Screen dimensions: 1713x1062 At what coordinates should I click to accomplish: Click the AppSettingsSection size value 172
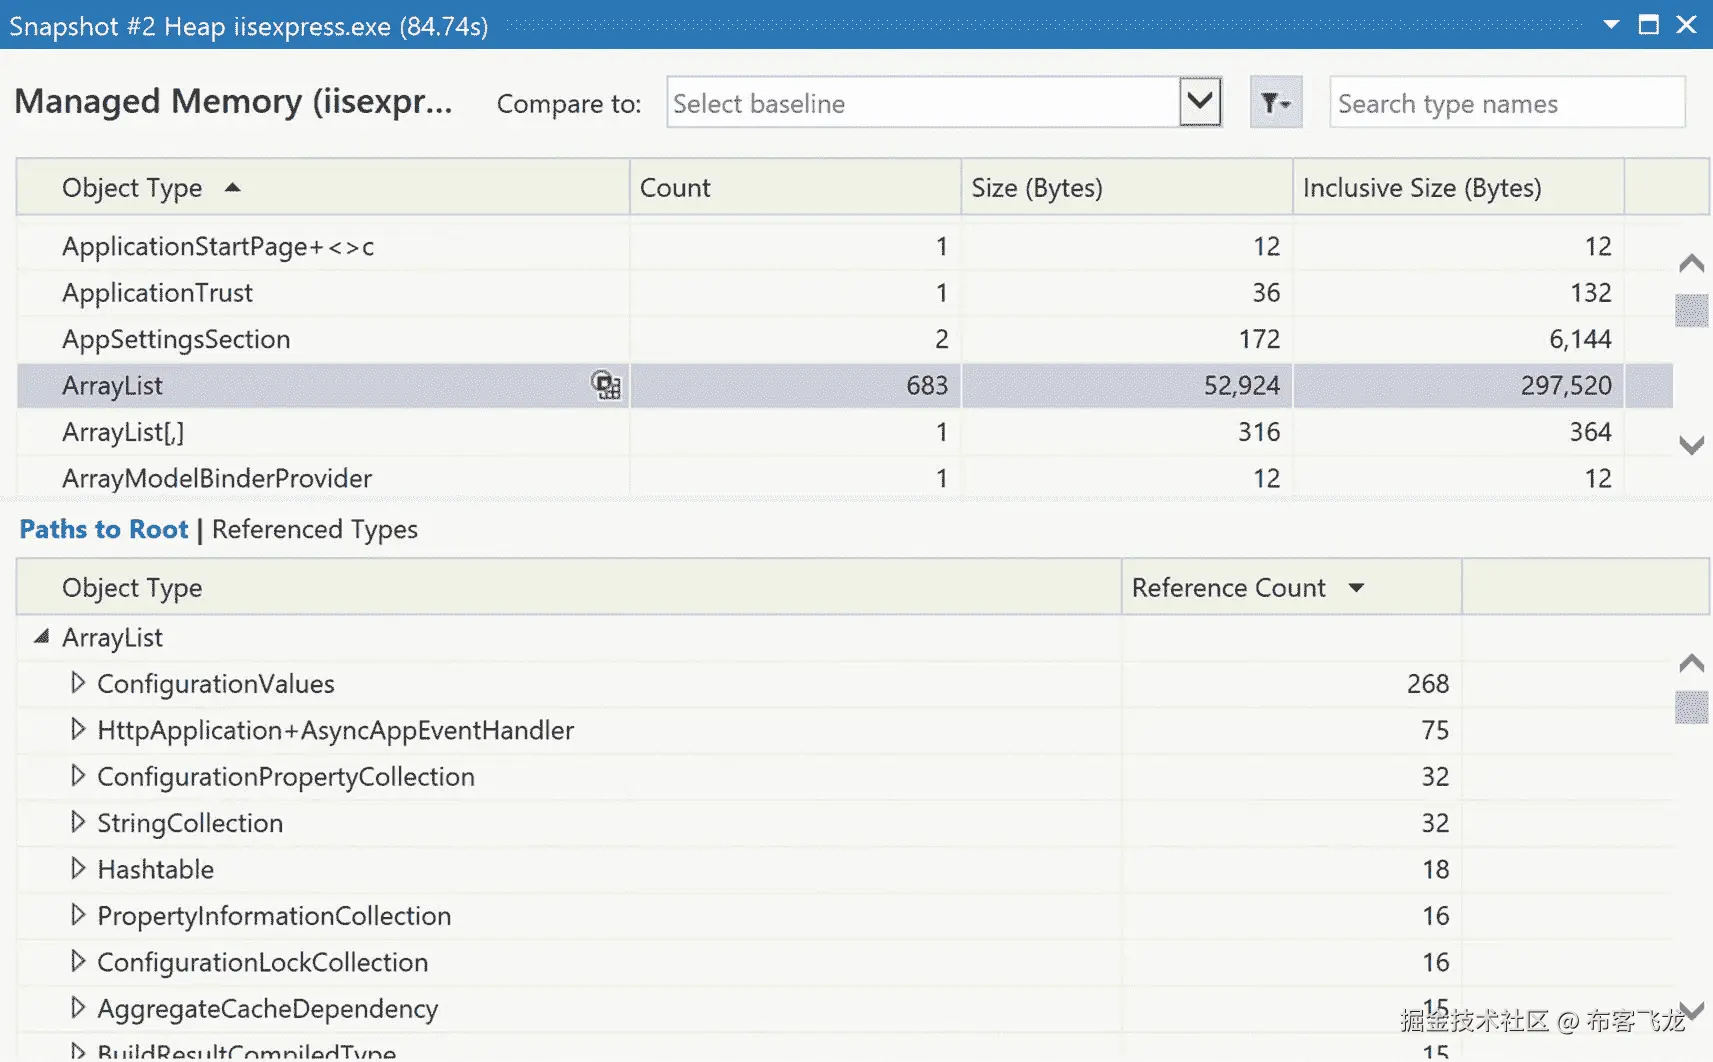pos(1259,339)
